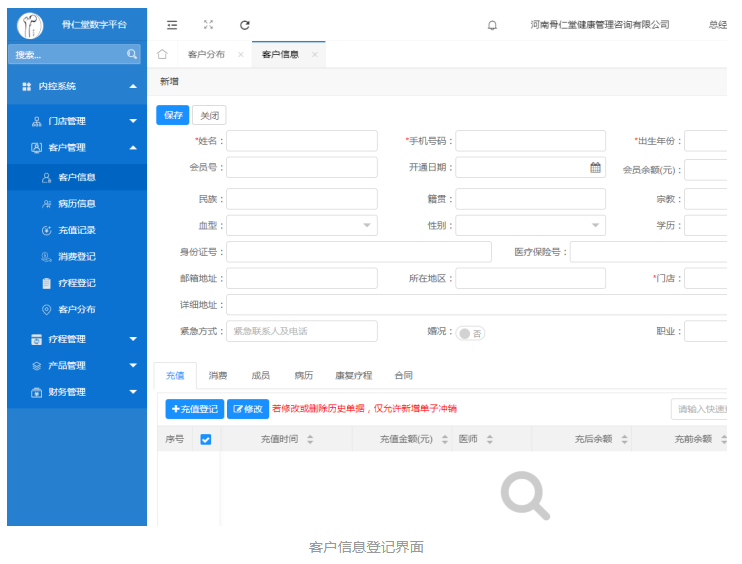Click the 客户管理 icon
Image resolution: width=742 pixels, height=564 pixels.
[36, 148]
